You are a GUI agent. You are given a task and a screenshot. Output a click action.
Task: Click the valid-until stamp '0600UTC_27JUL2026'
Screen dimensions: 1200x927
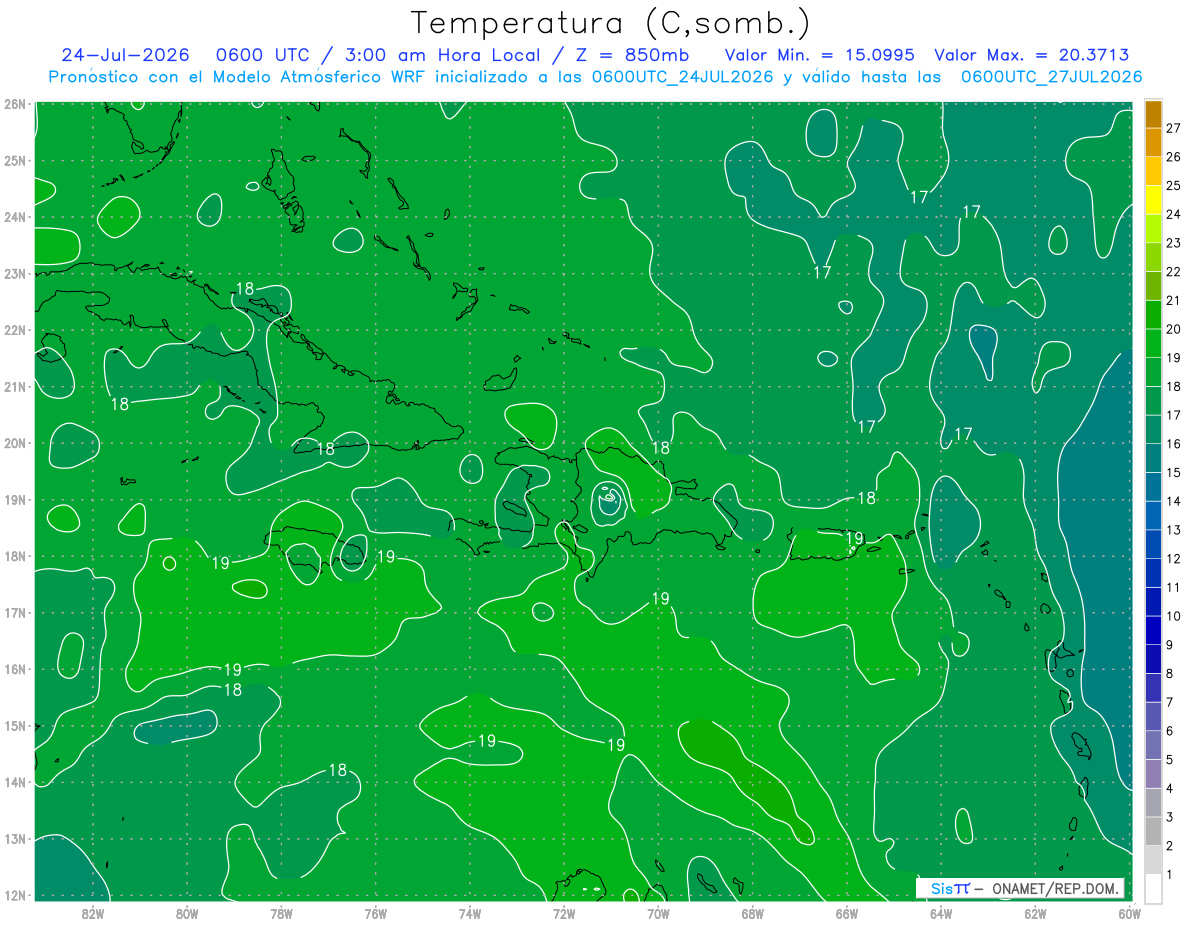pos(1052,77)
